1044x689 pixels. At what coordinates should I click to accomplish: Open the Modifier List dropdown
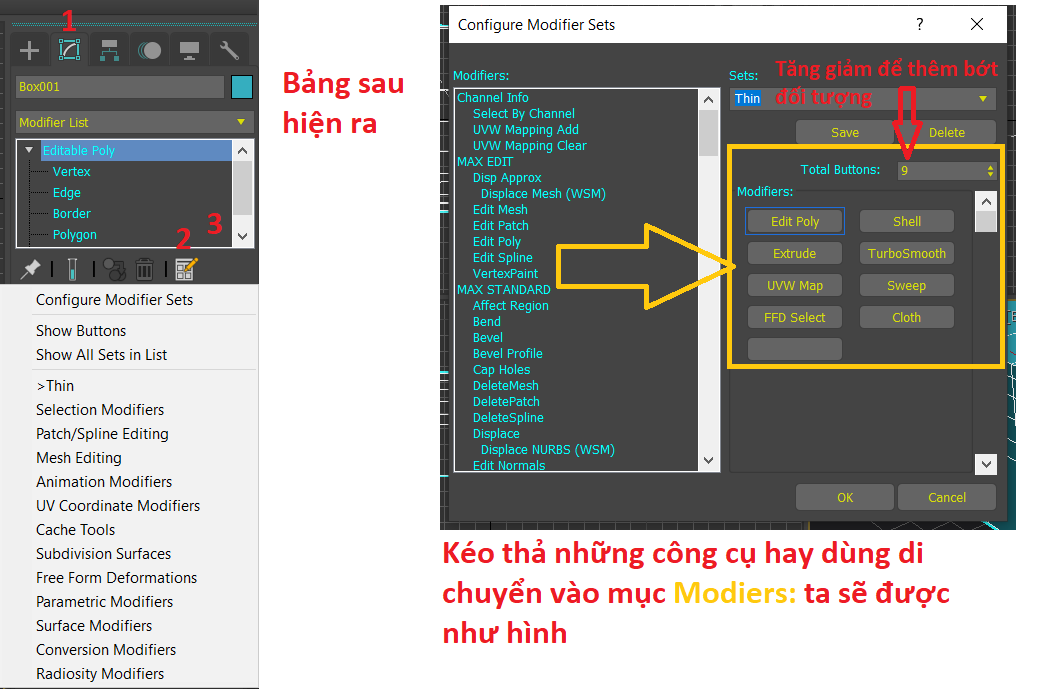[134, 121]
